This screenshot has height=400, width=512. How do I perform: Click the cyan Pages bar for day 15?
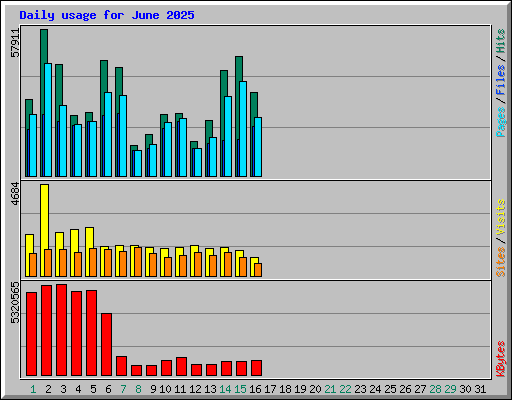[243, 129]
